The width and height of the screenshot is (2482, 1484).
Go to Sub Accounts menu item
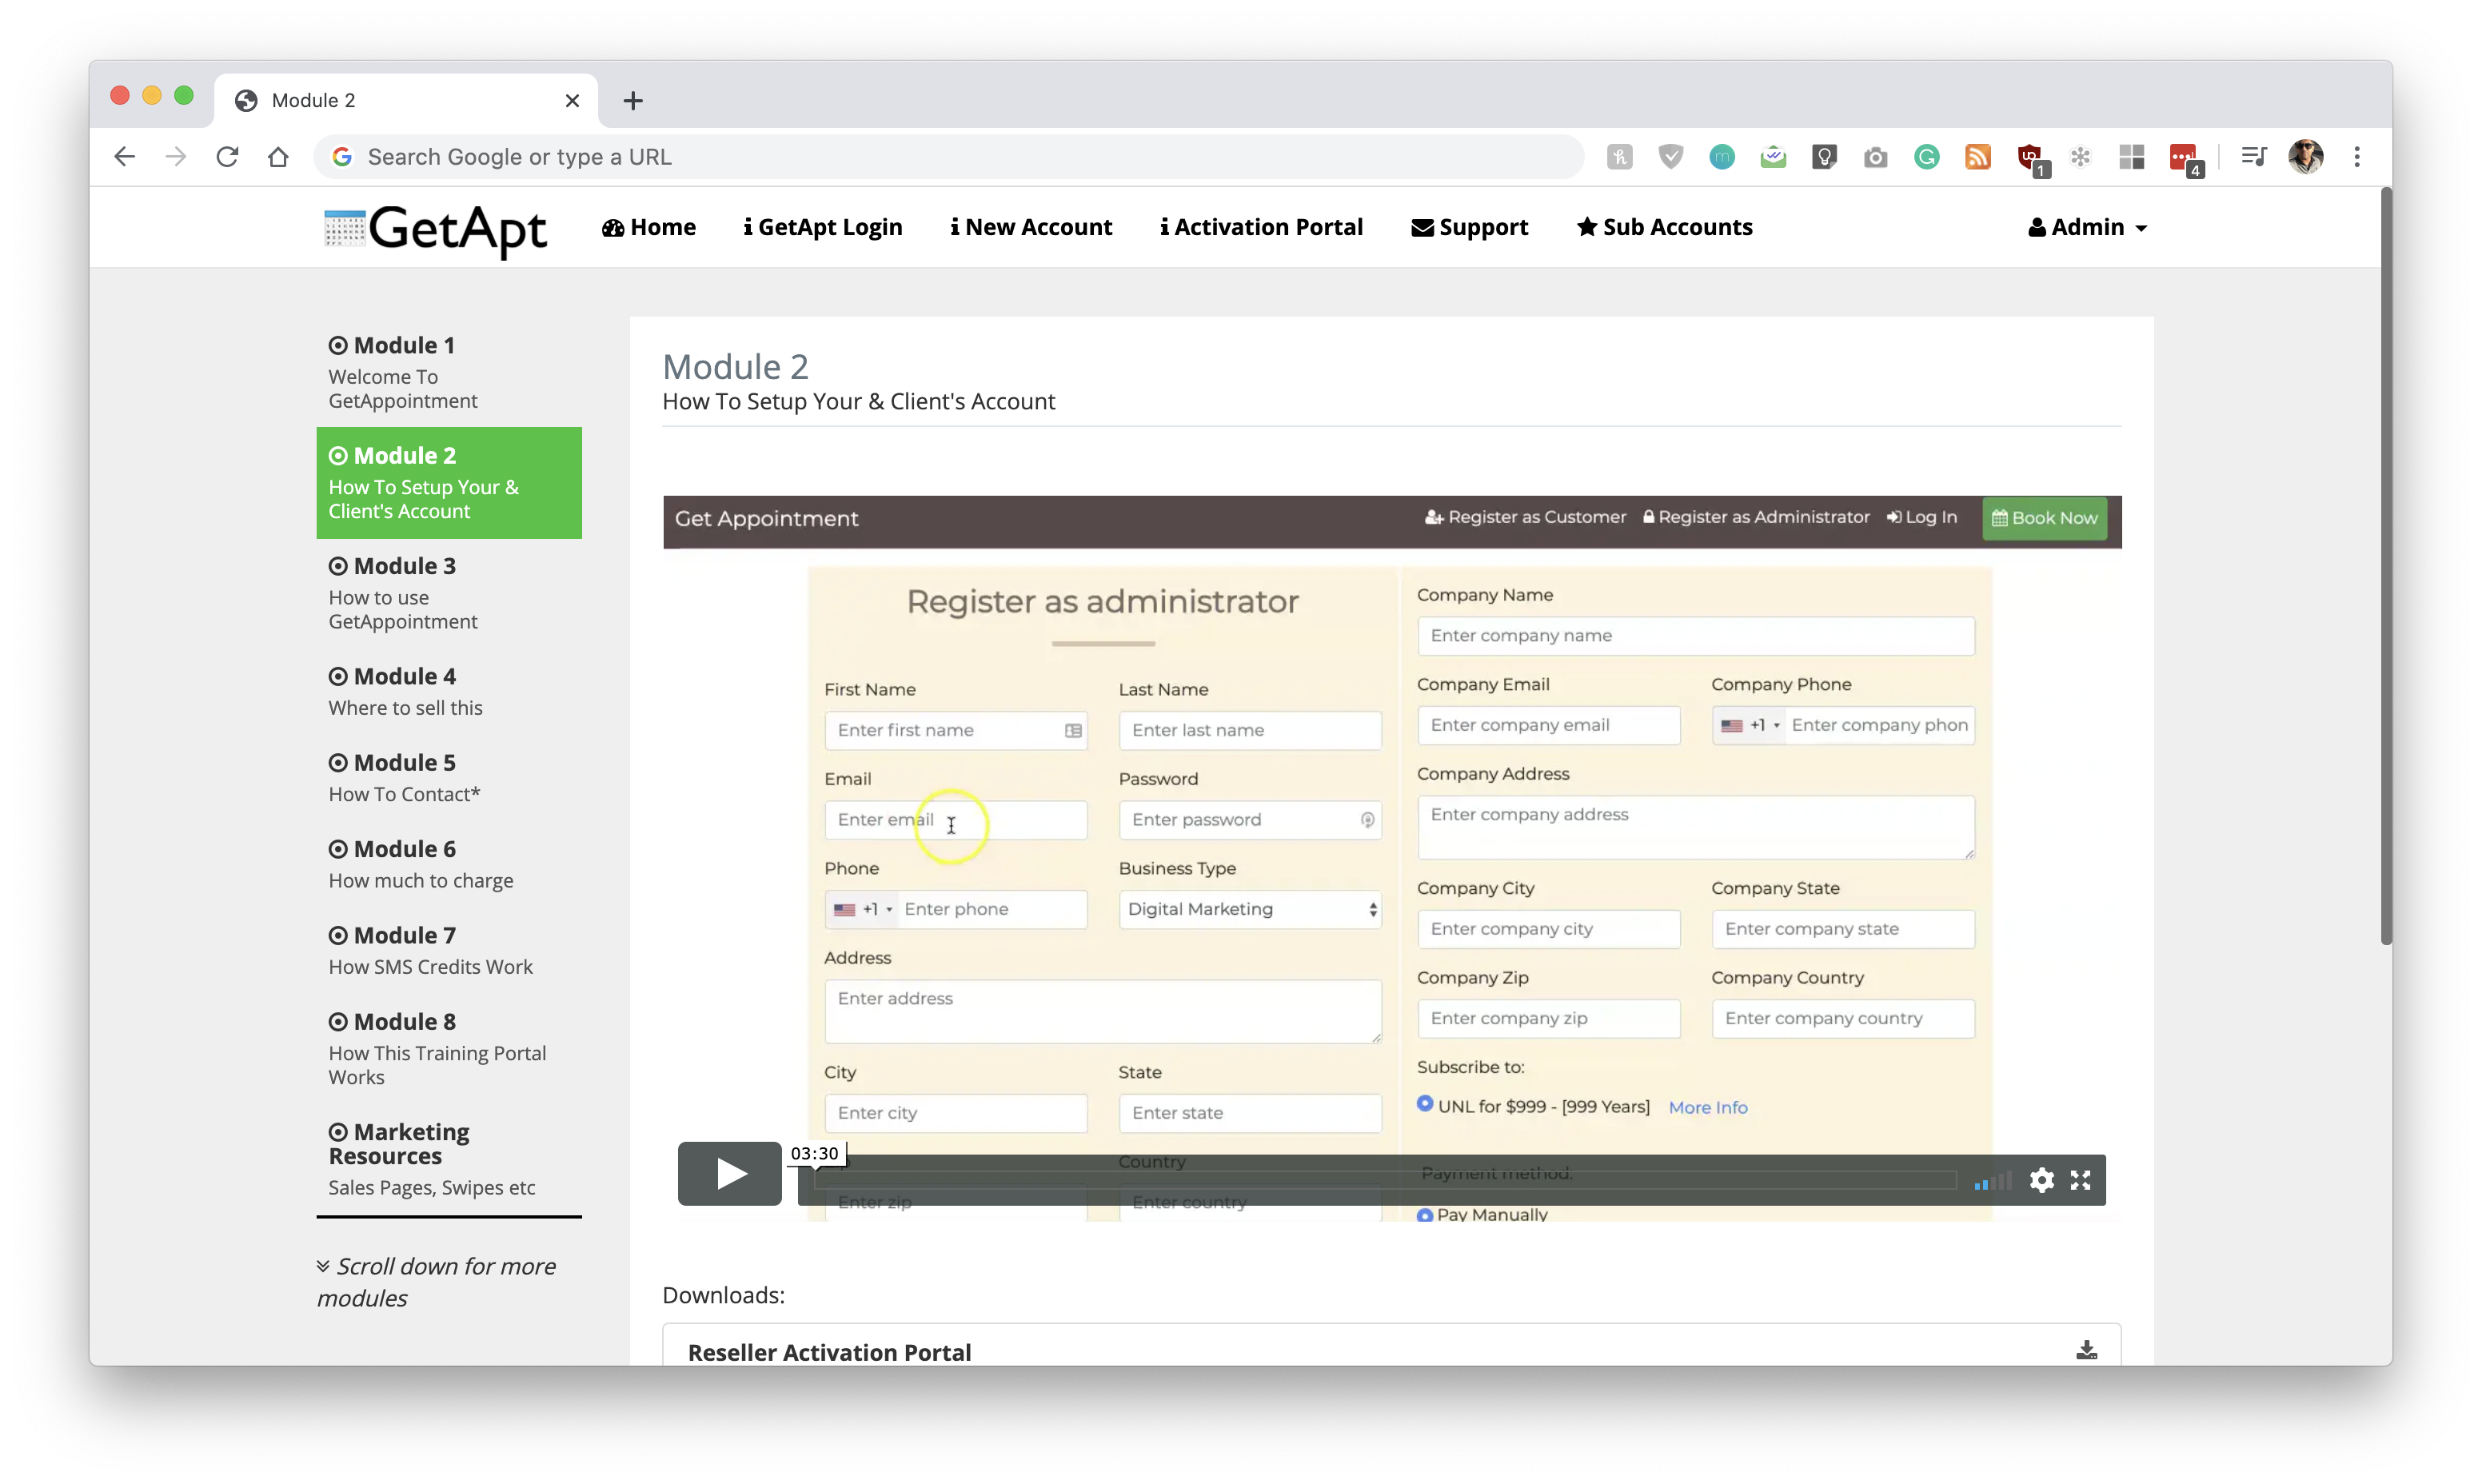(x=1664, y=228)
